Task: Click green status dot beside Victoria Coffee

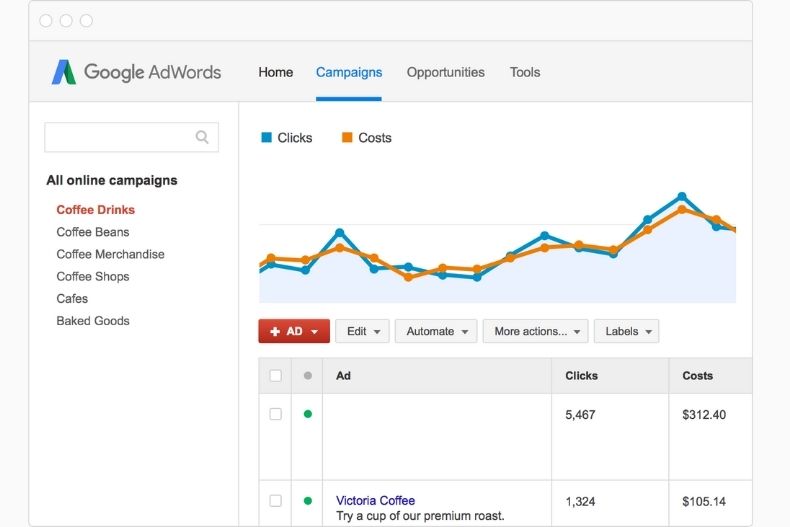Action: point(308,501)
